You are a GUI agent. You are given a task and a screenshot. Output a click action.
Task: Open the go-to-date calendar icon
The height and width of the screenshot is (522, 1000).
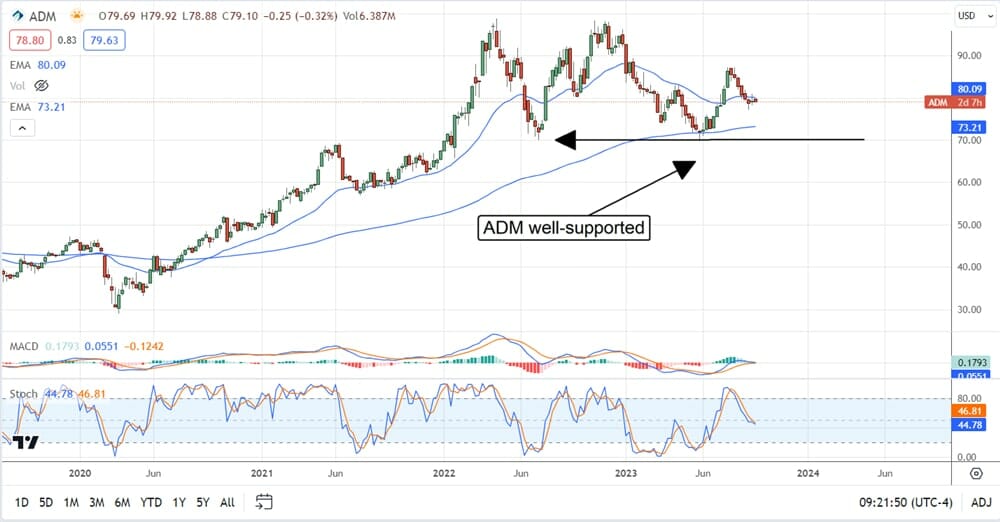pos(264,500)
